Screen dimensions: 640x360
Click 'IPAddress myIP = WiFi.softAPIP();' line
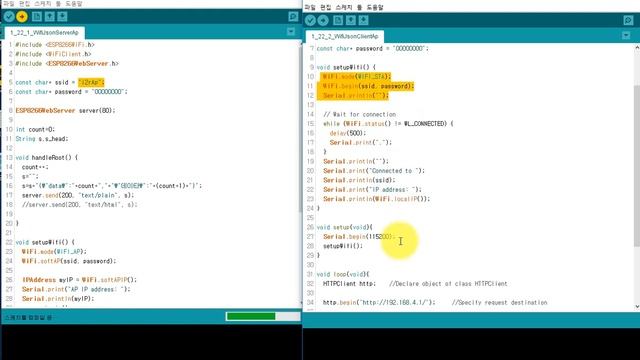[80, 280]
